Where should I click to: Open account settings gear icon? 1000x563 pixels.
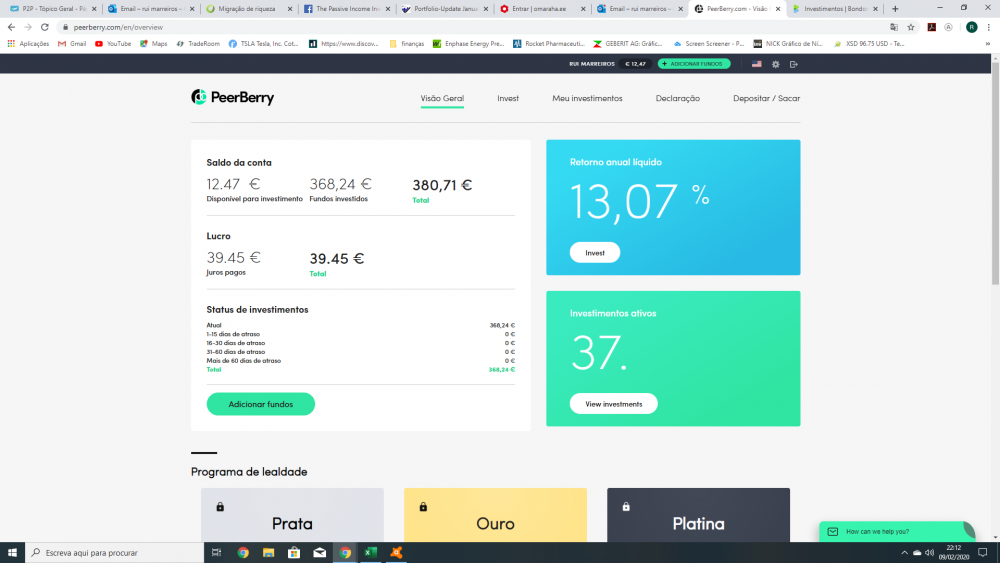[x=775, y=64]
